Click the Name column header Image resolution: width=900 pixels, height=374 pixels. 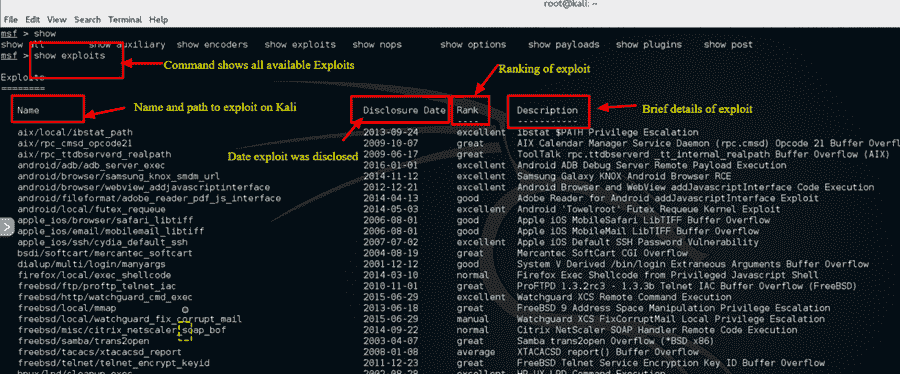[28, 110]
